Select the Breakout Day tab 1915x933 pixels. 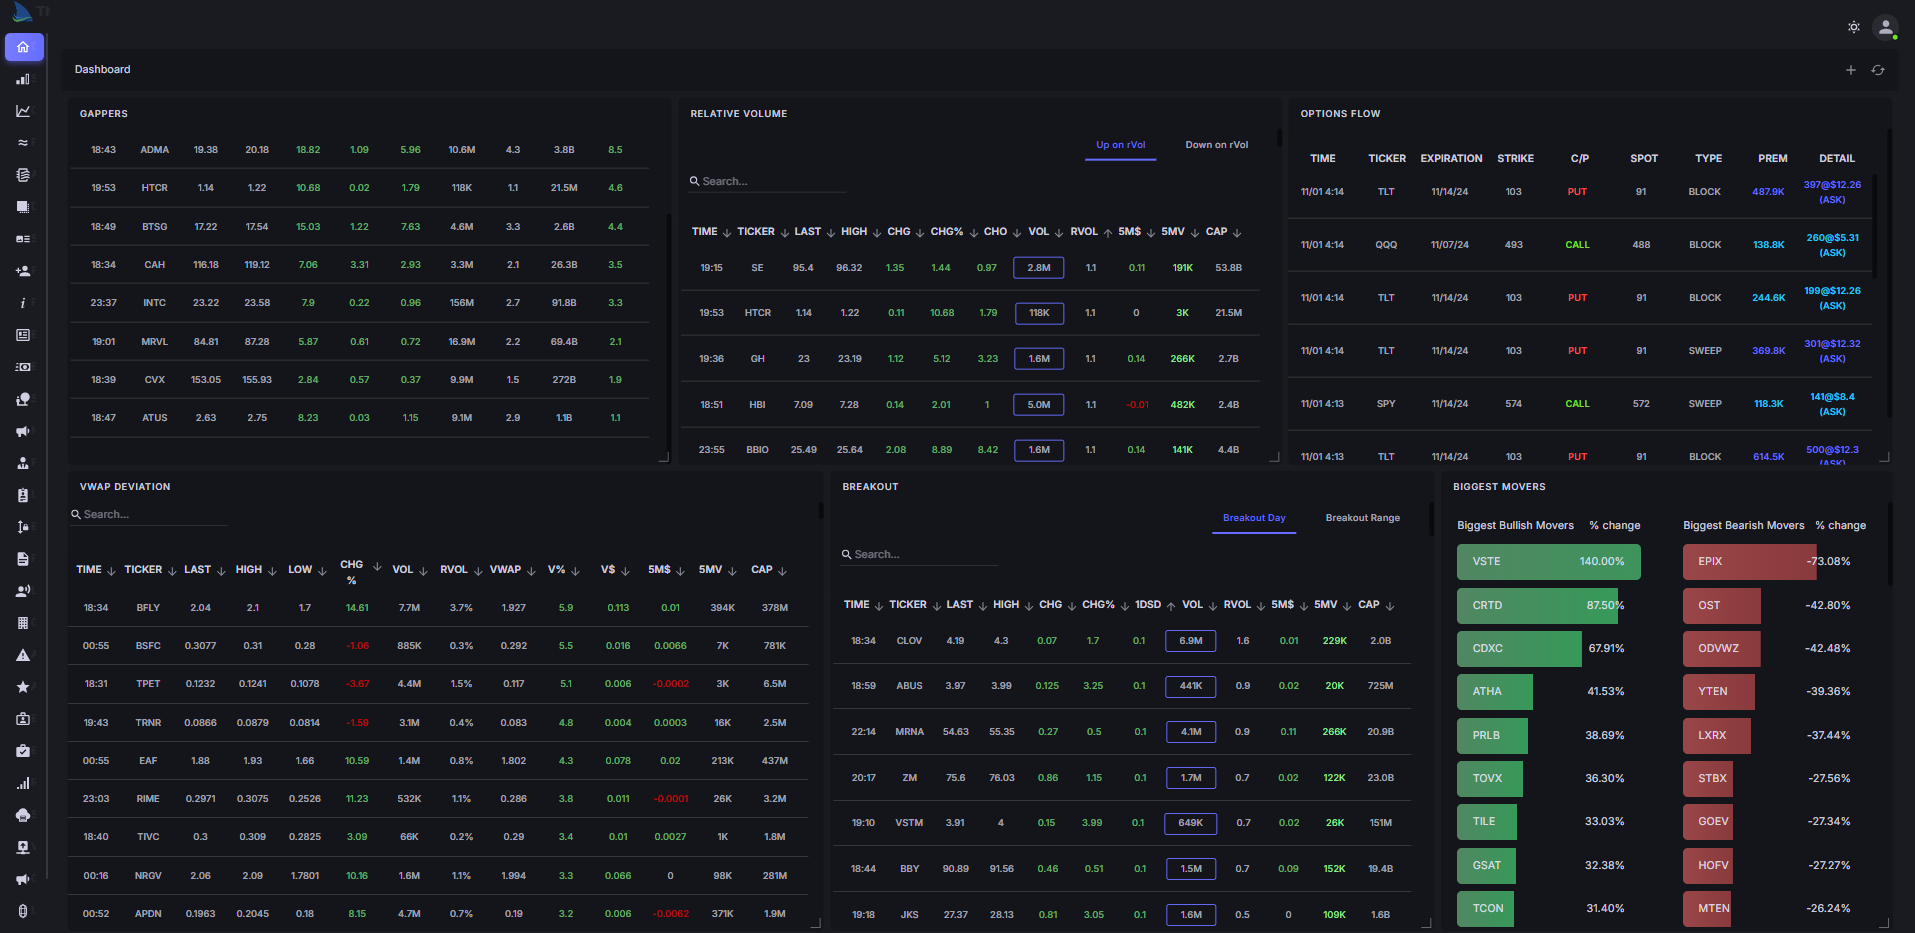click(1254, 518)
